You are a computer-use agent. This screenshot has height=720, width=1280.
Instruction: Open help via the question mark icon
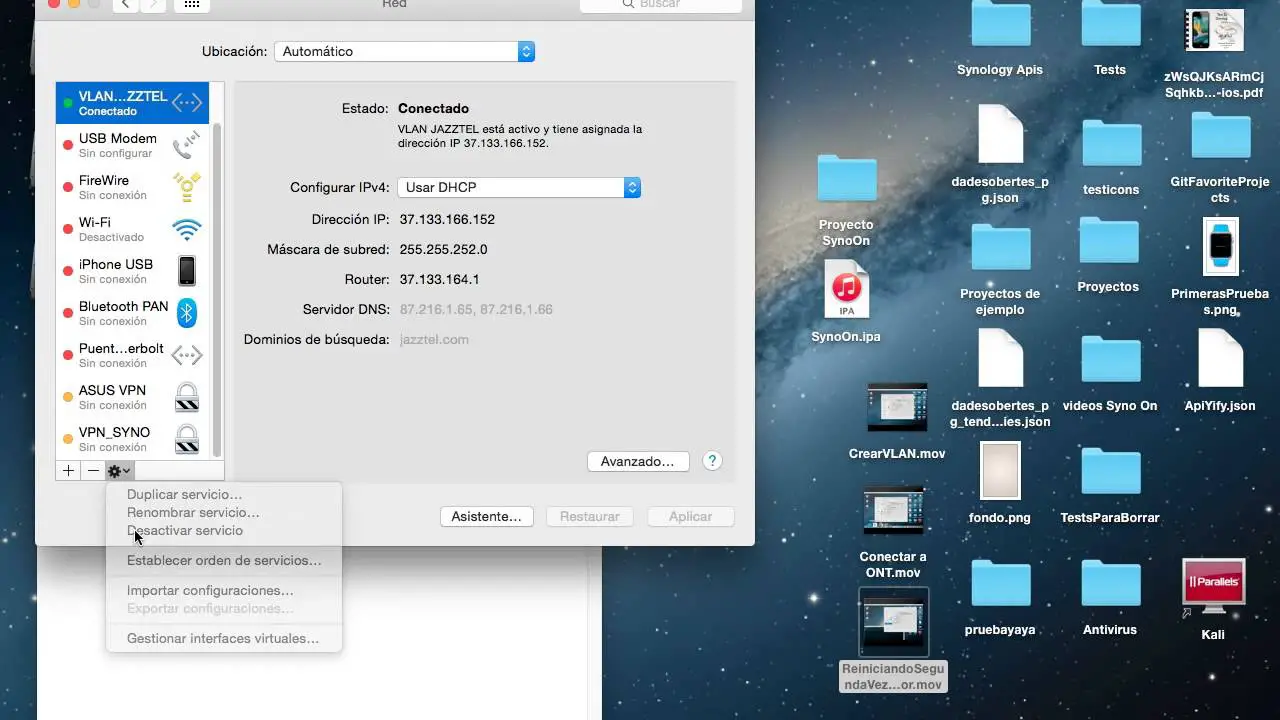(712, 461)
